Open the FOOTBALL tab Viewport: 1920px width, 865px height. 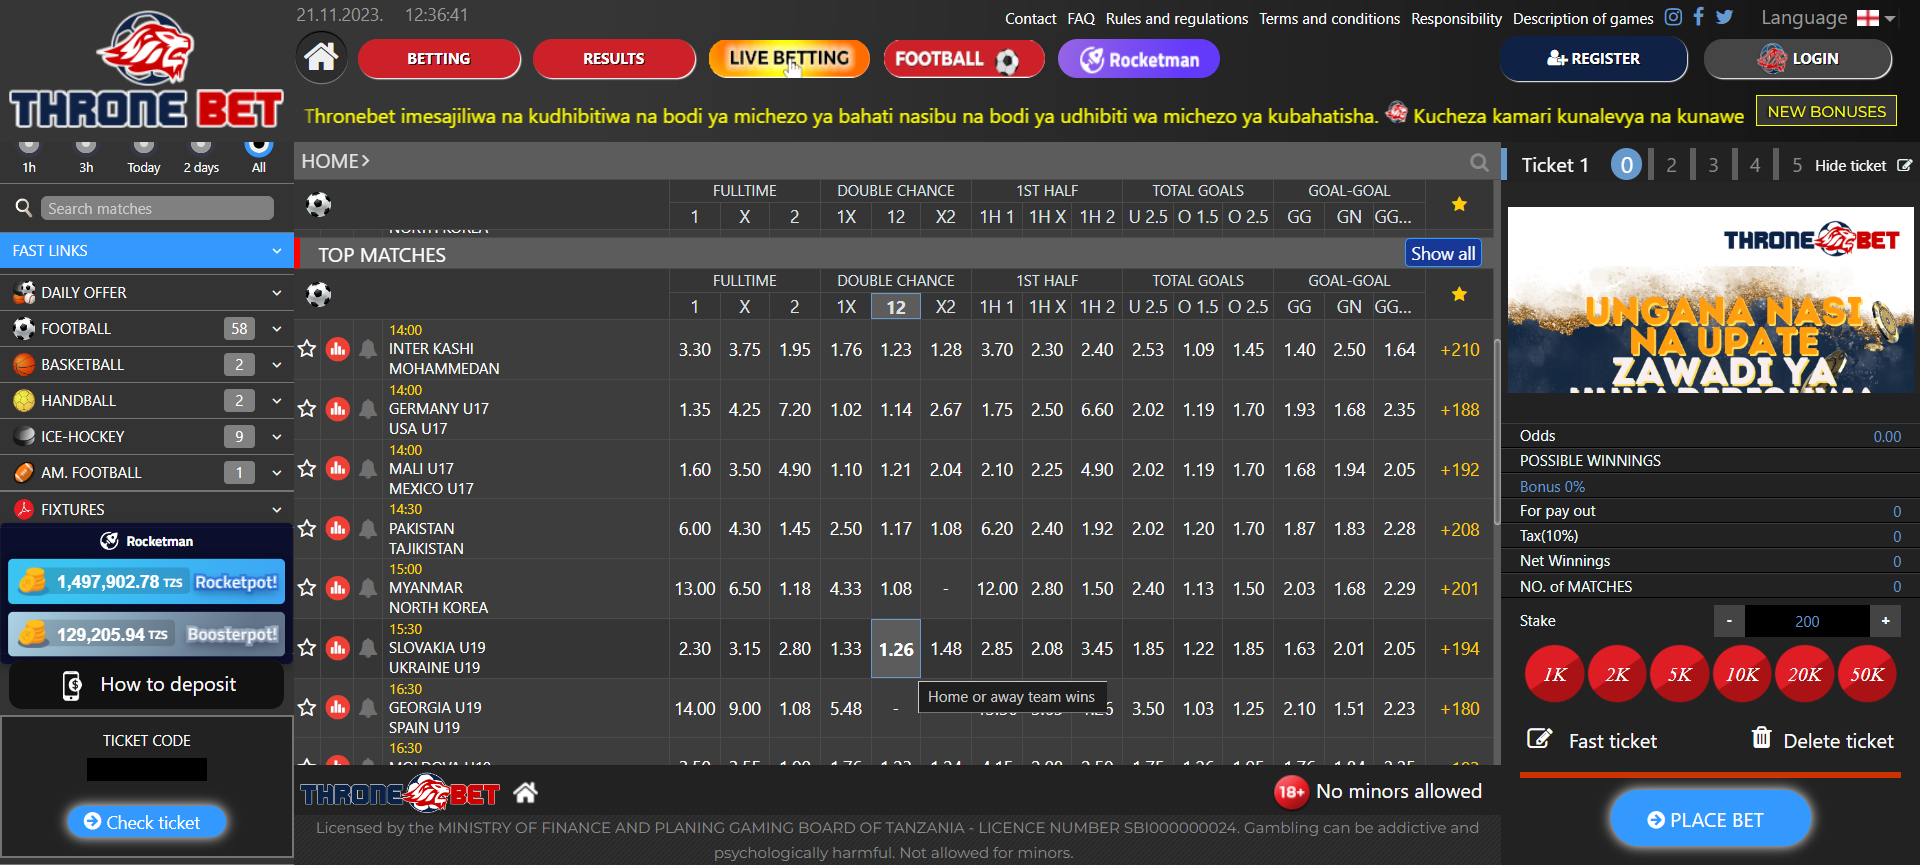coord(964,59)
